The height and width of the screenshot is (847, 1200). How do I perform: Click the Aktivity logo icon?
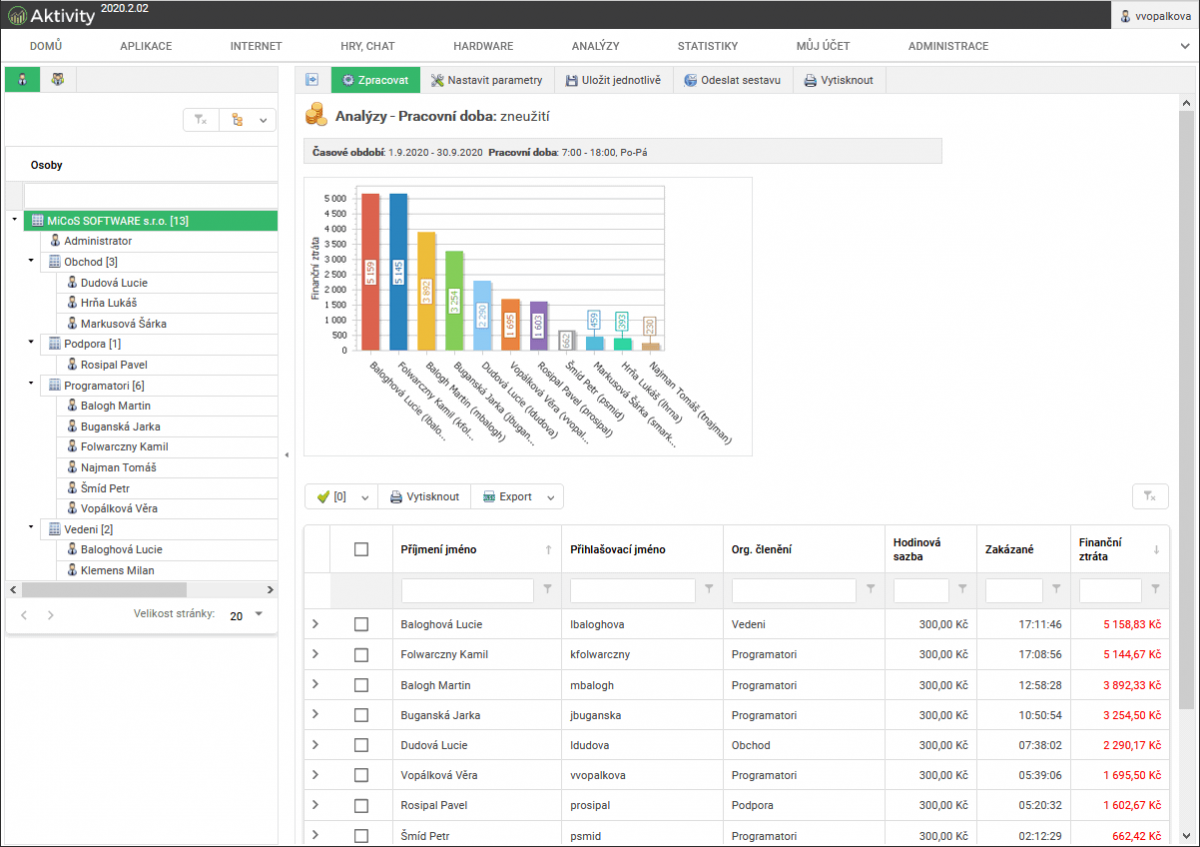(17, 15)
